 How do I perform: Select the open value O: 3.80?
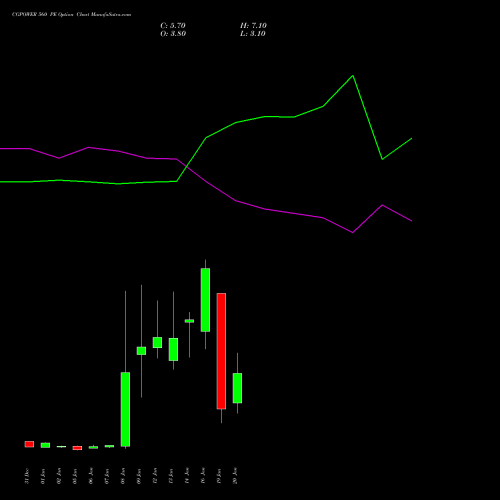(x=173, y=34)
